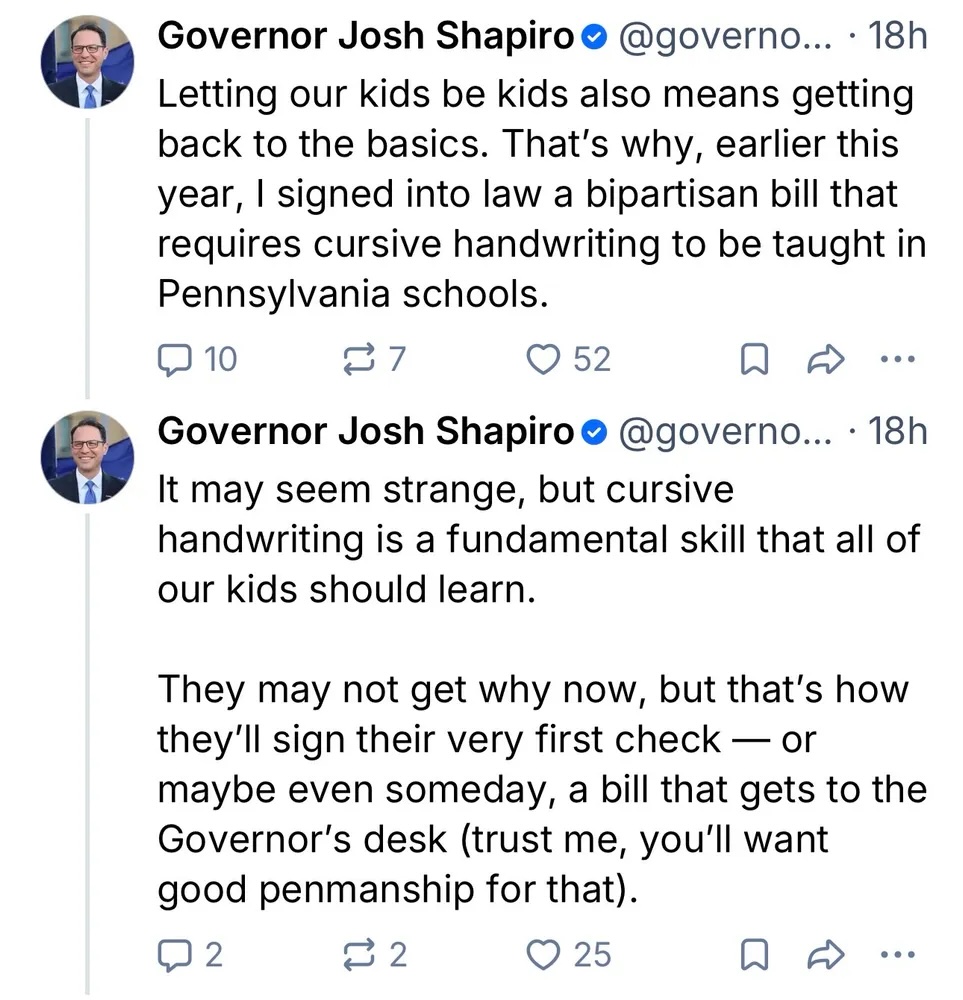Bookmark the second post about penmanship
This screenshot has width=963, height=1000.
coord(754,954)
